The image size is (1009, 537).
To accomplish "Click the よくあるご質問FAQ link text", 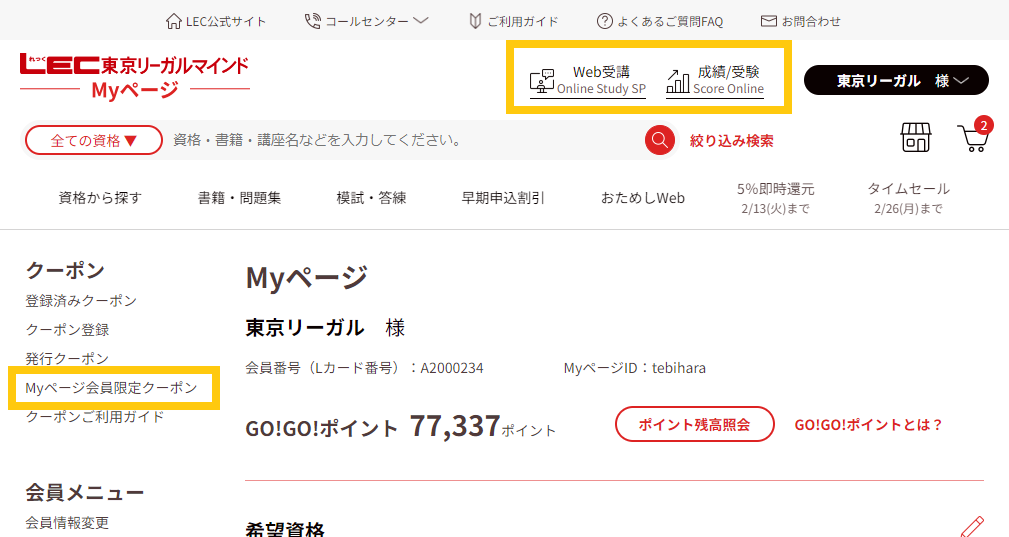I will pos(670,21).
